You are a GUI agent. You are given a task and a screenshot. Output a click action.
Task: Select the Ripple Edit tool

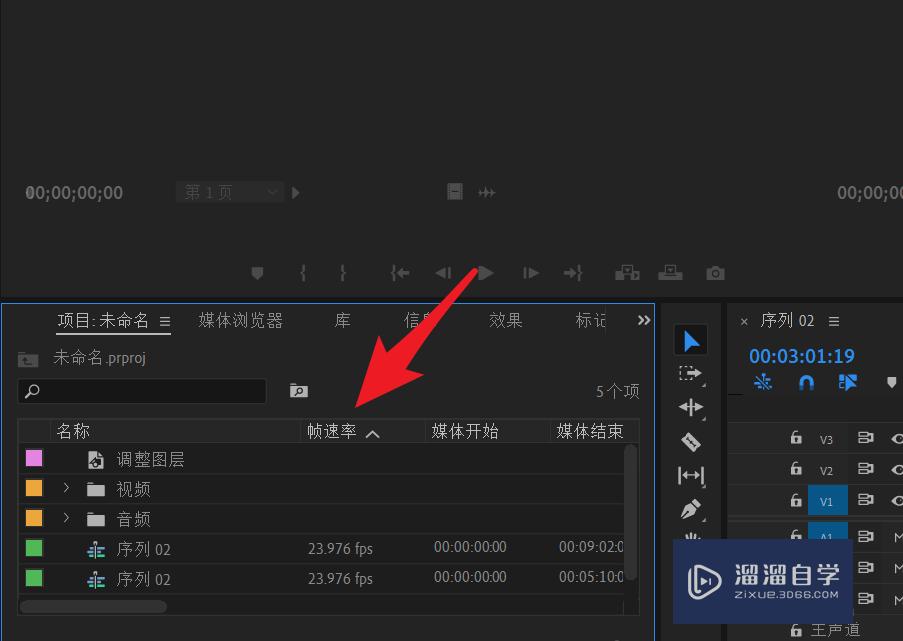691,407
